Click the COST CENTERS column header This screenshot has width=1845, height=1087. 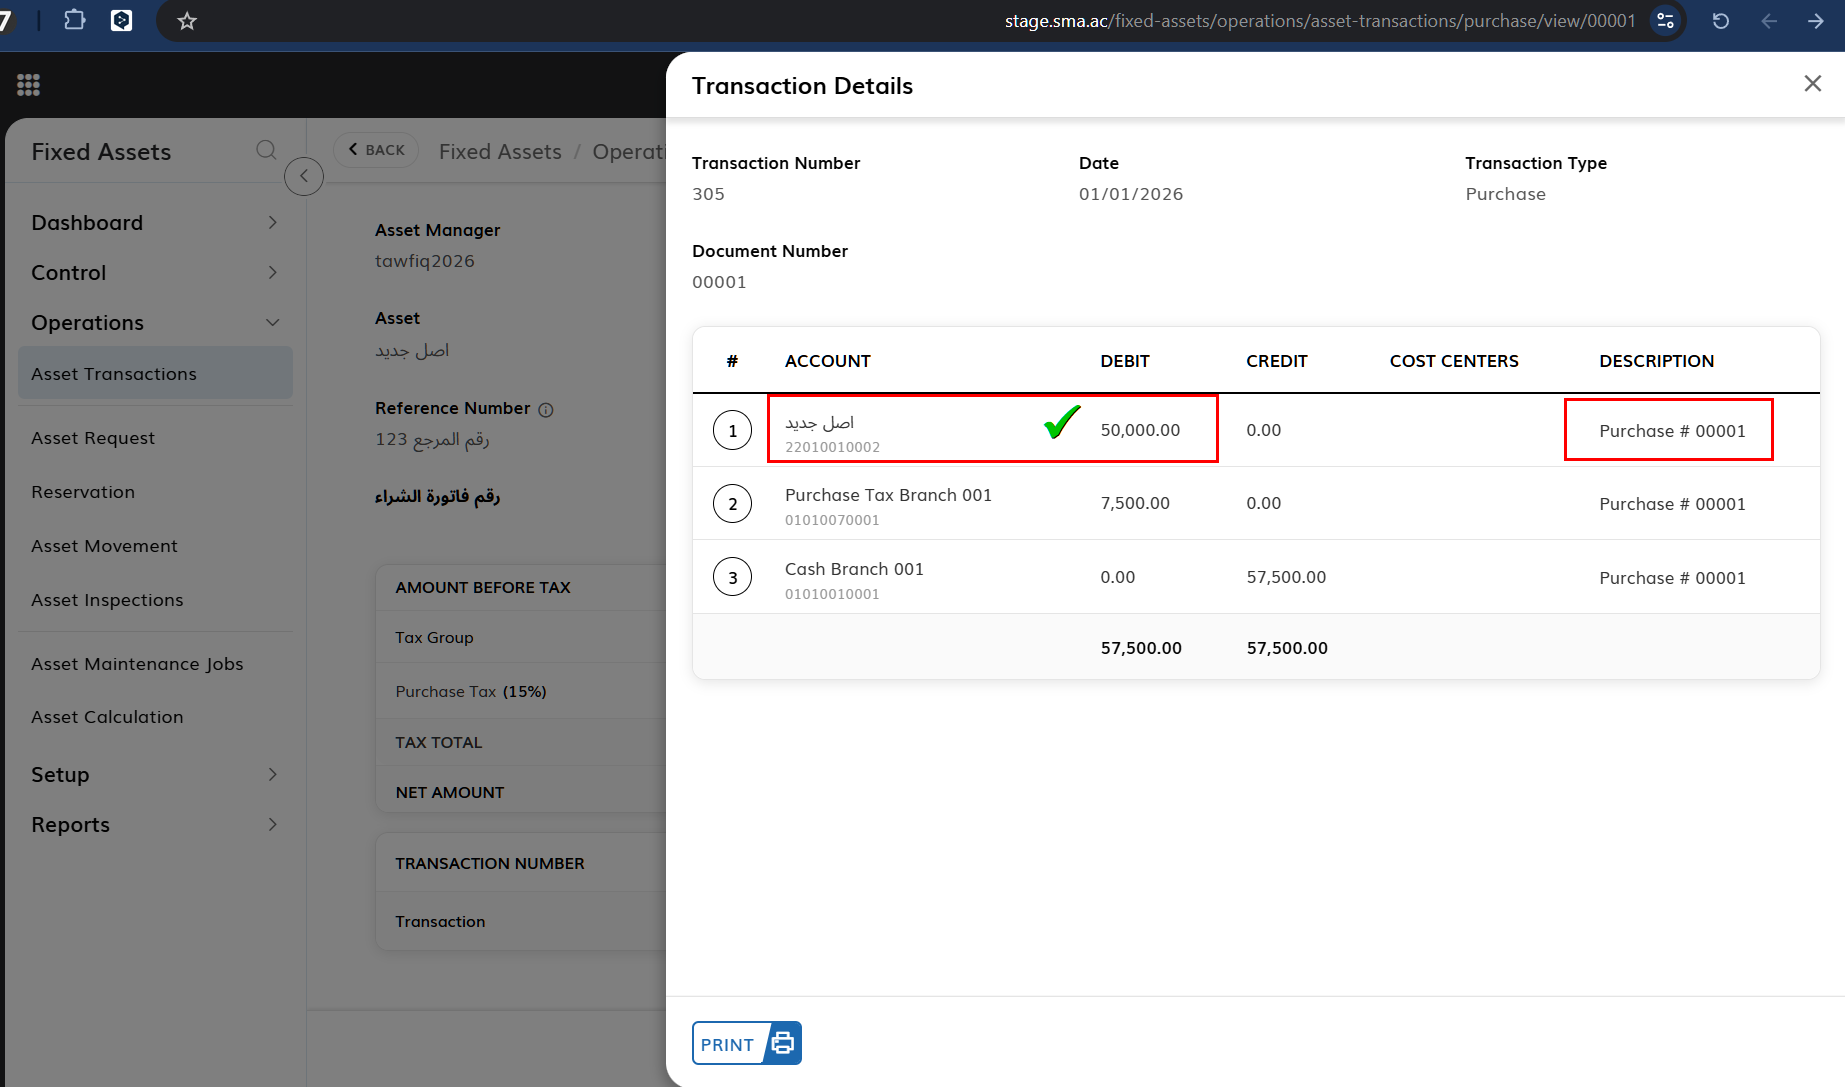click(1454, 361)
